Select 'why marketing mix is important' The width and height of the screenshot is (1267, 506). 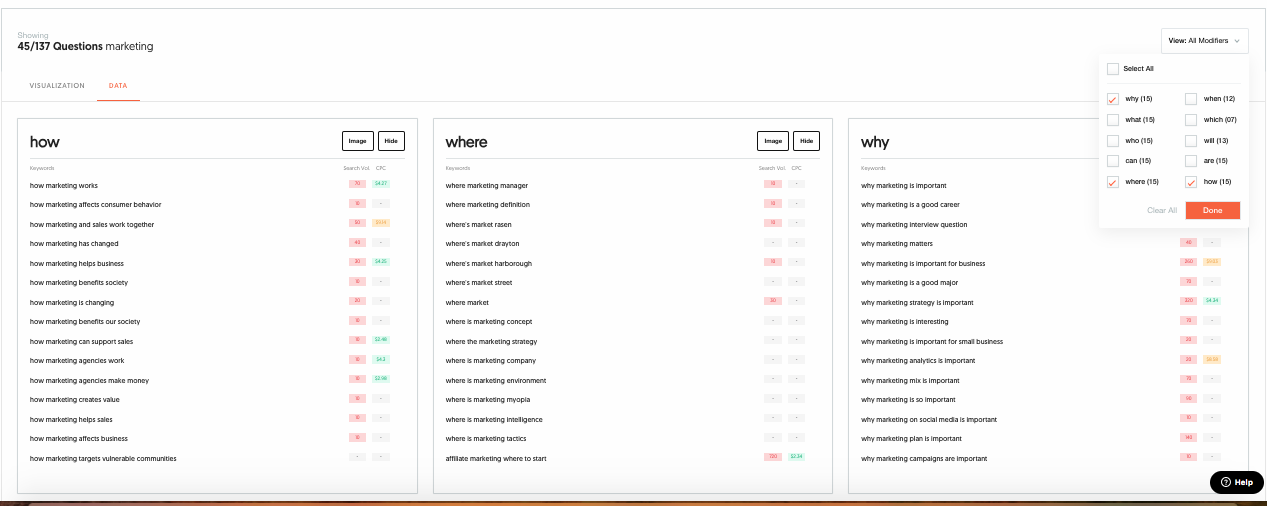pyautogui.click(x=910, y=381)
